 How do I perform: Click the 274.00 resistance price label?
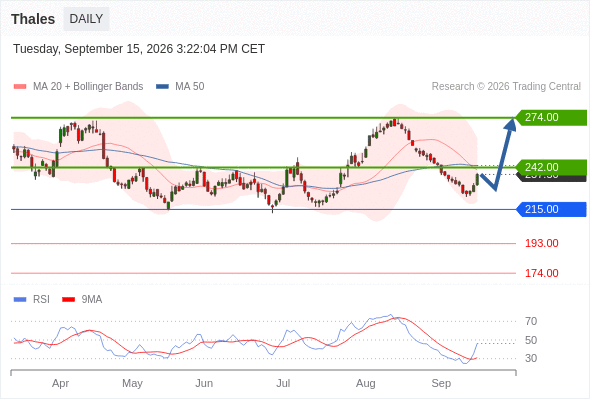click(551, 117)
